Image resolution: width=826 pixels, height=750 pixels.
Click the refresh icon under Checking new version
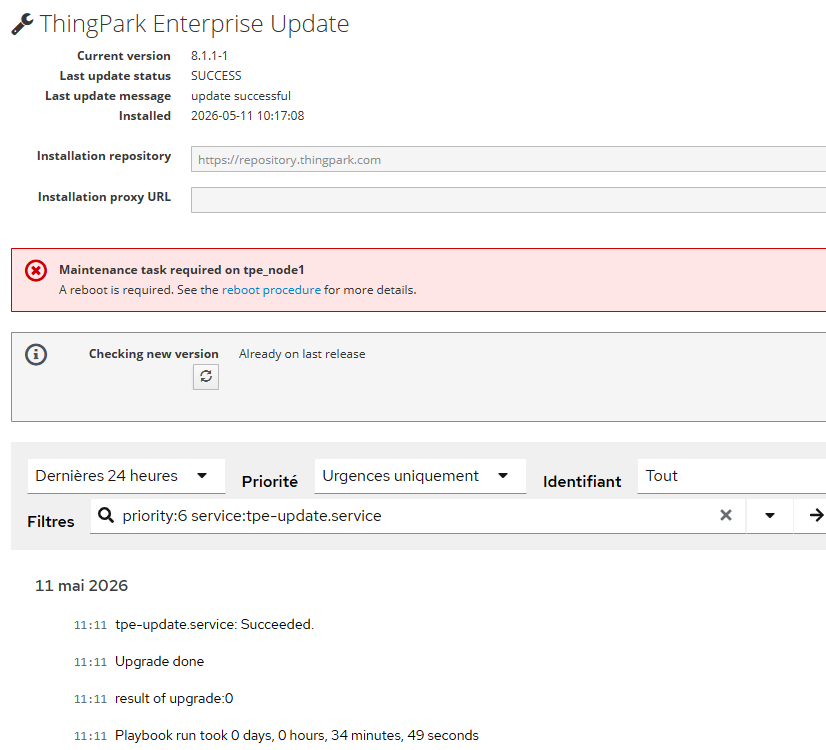pyautogui.click(x=205, y=377)
